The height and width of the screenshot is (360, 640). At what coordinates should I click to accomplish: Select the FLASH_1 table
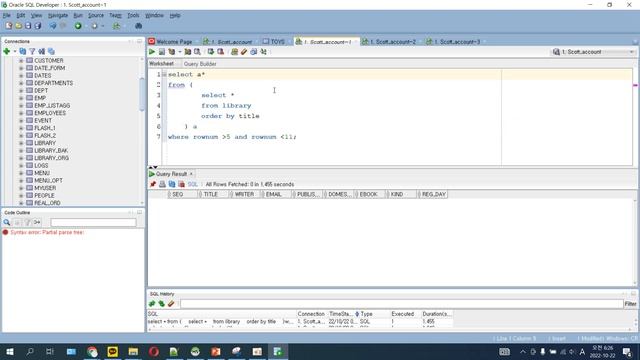45,128
